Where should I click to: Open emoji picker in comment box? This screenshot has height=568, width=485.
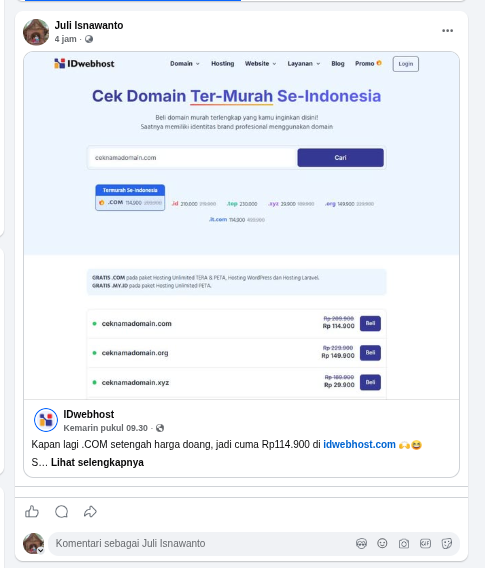[x=382, y=543]
